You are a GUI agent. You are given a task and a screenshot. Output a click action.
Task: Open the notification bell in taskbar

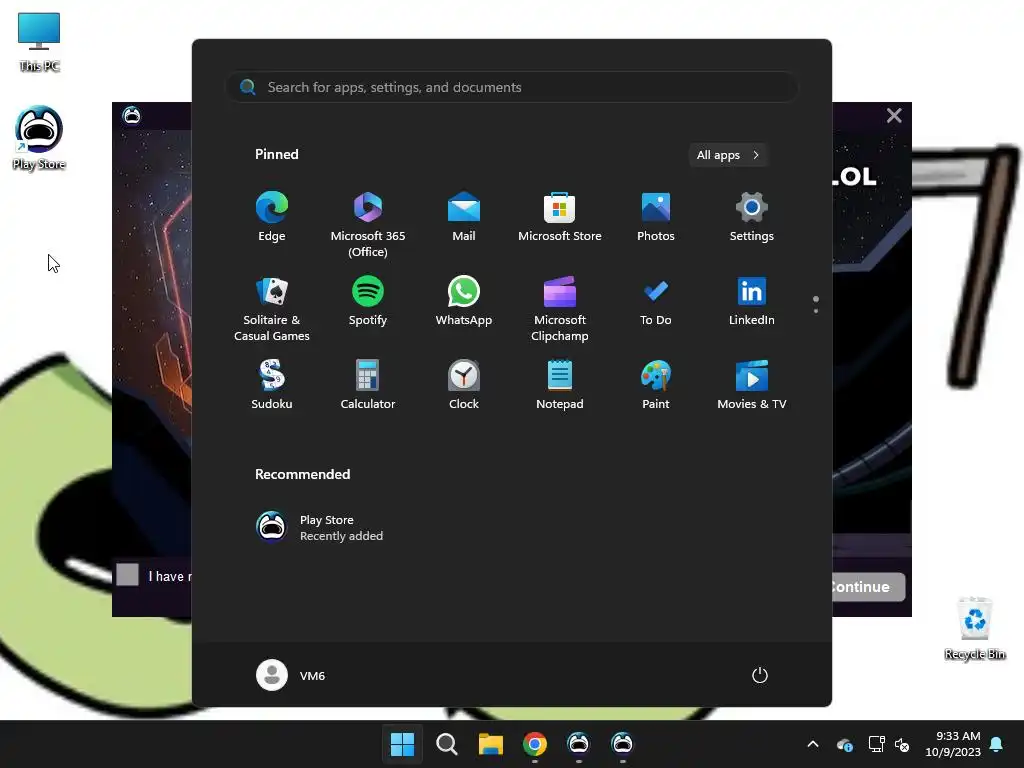click(997, 744)
